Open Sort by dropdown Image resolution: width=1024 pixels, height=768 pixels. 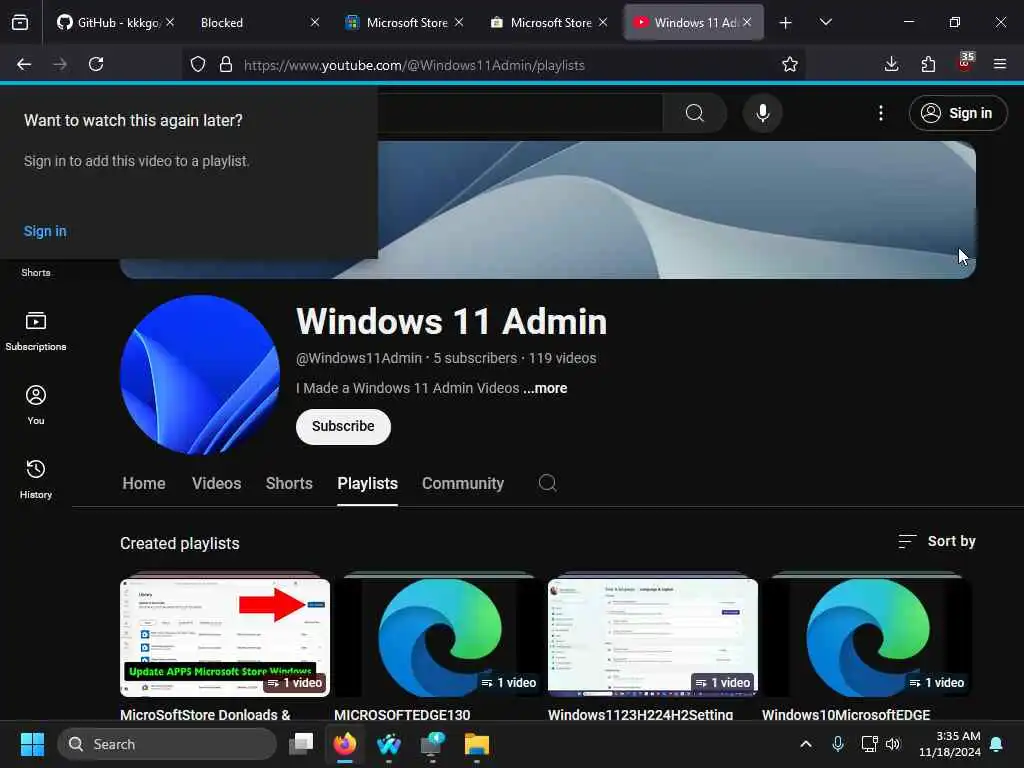(x=936, y=541)
